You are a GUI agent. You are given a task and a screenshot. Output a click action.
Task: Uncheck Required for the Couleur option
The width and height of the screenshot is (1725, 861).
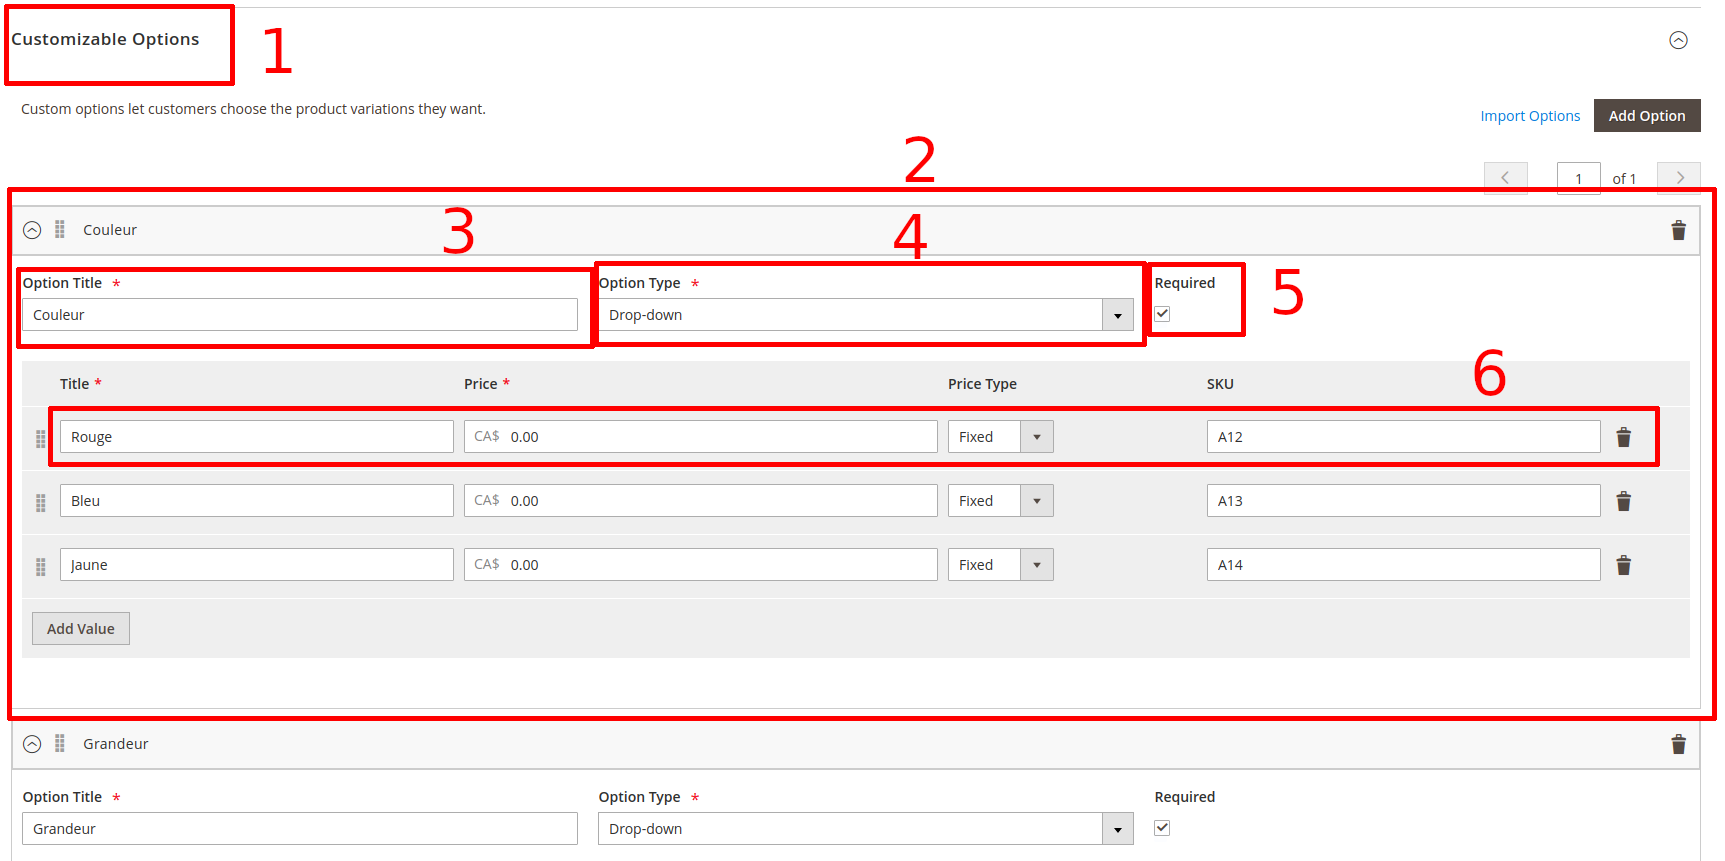coord(1162,314)
